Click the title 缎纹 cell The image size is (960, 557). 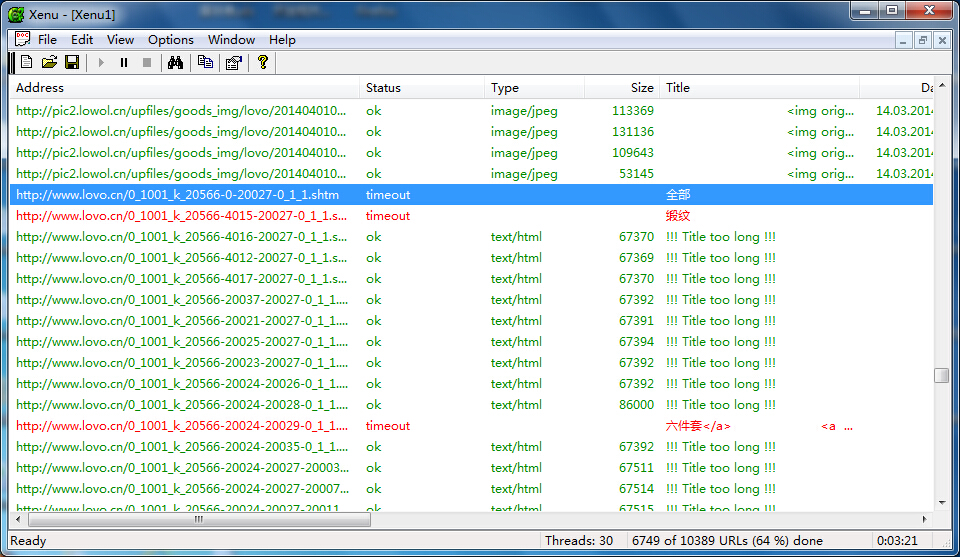678,215
